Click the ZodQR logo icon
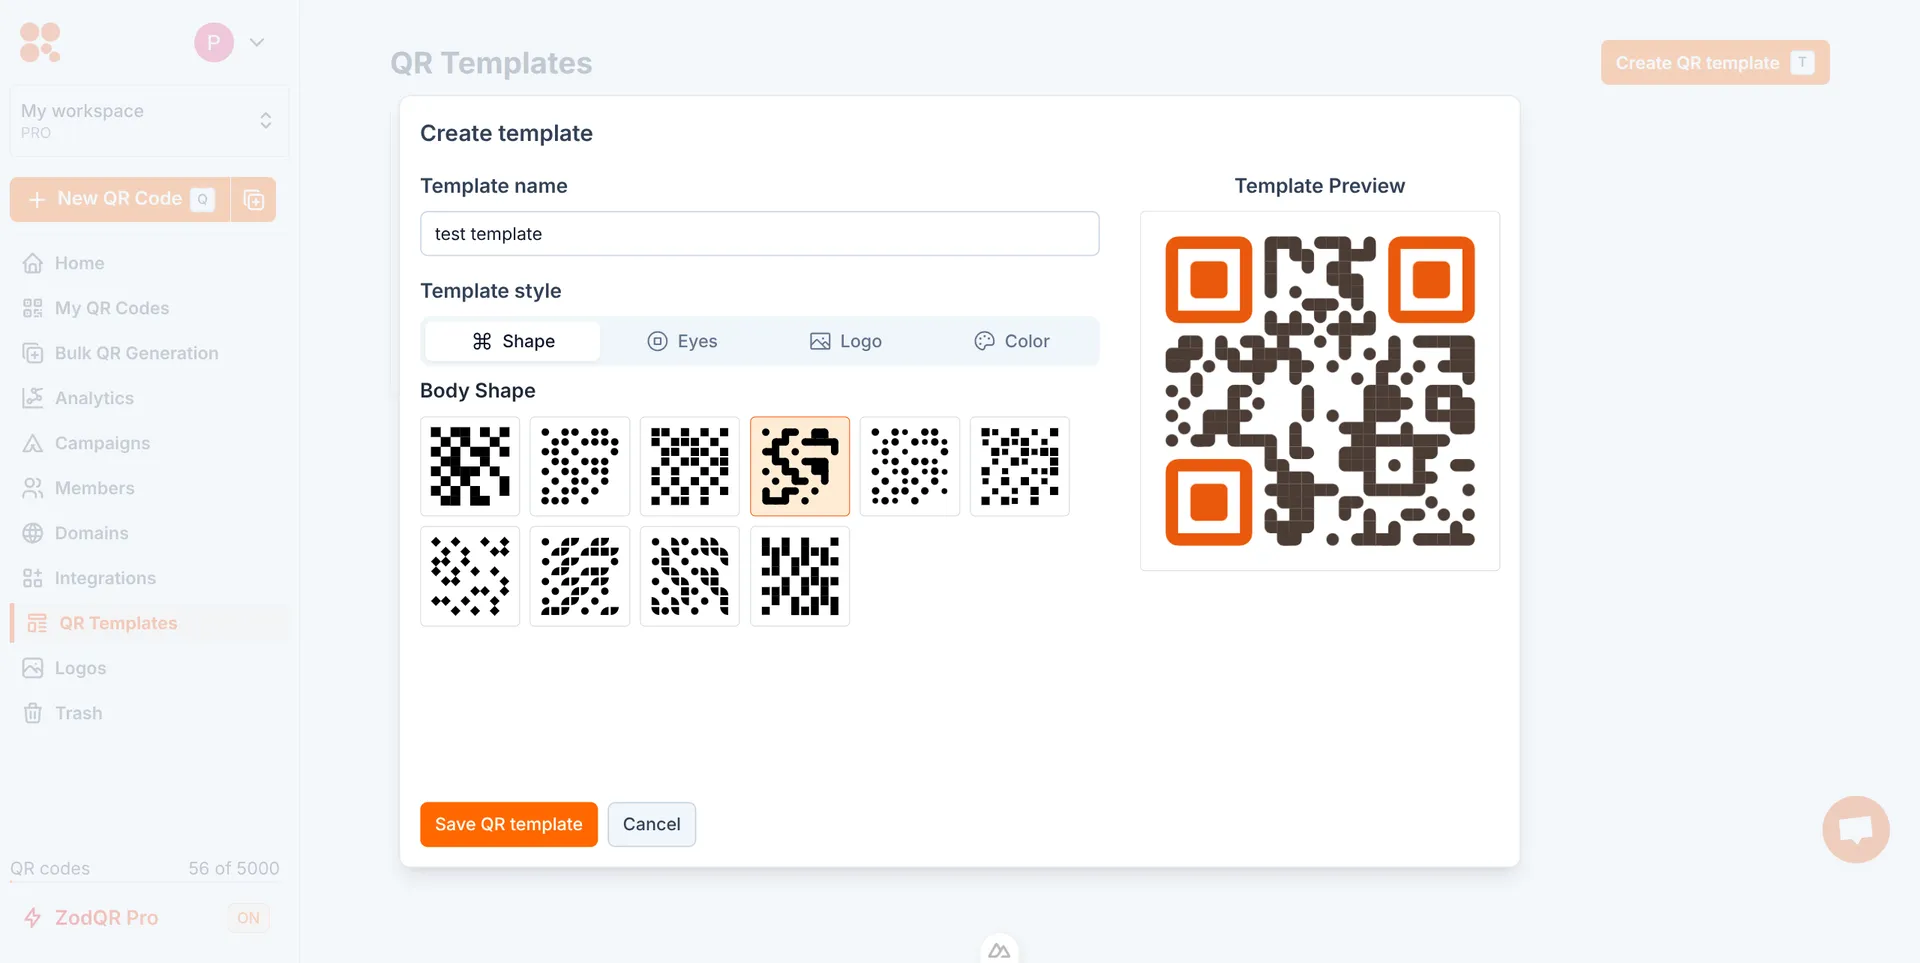The height and width of the screenshot is (963, 1920). (x=40, y=42)
